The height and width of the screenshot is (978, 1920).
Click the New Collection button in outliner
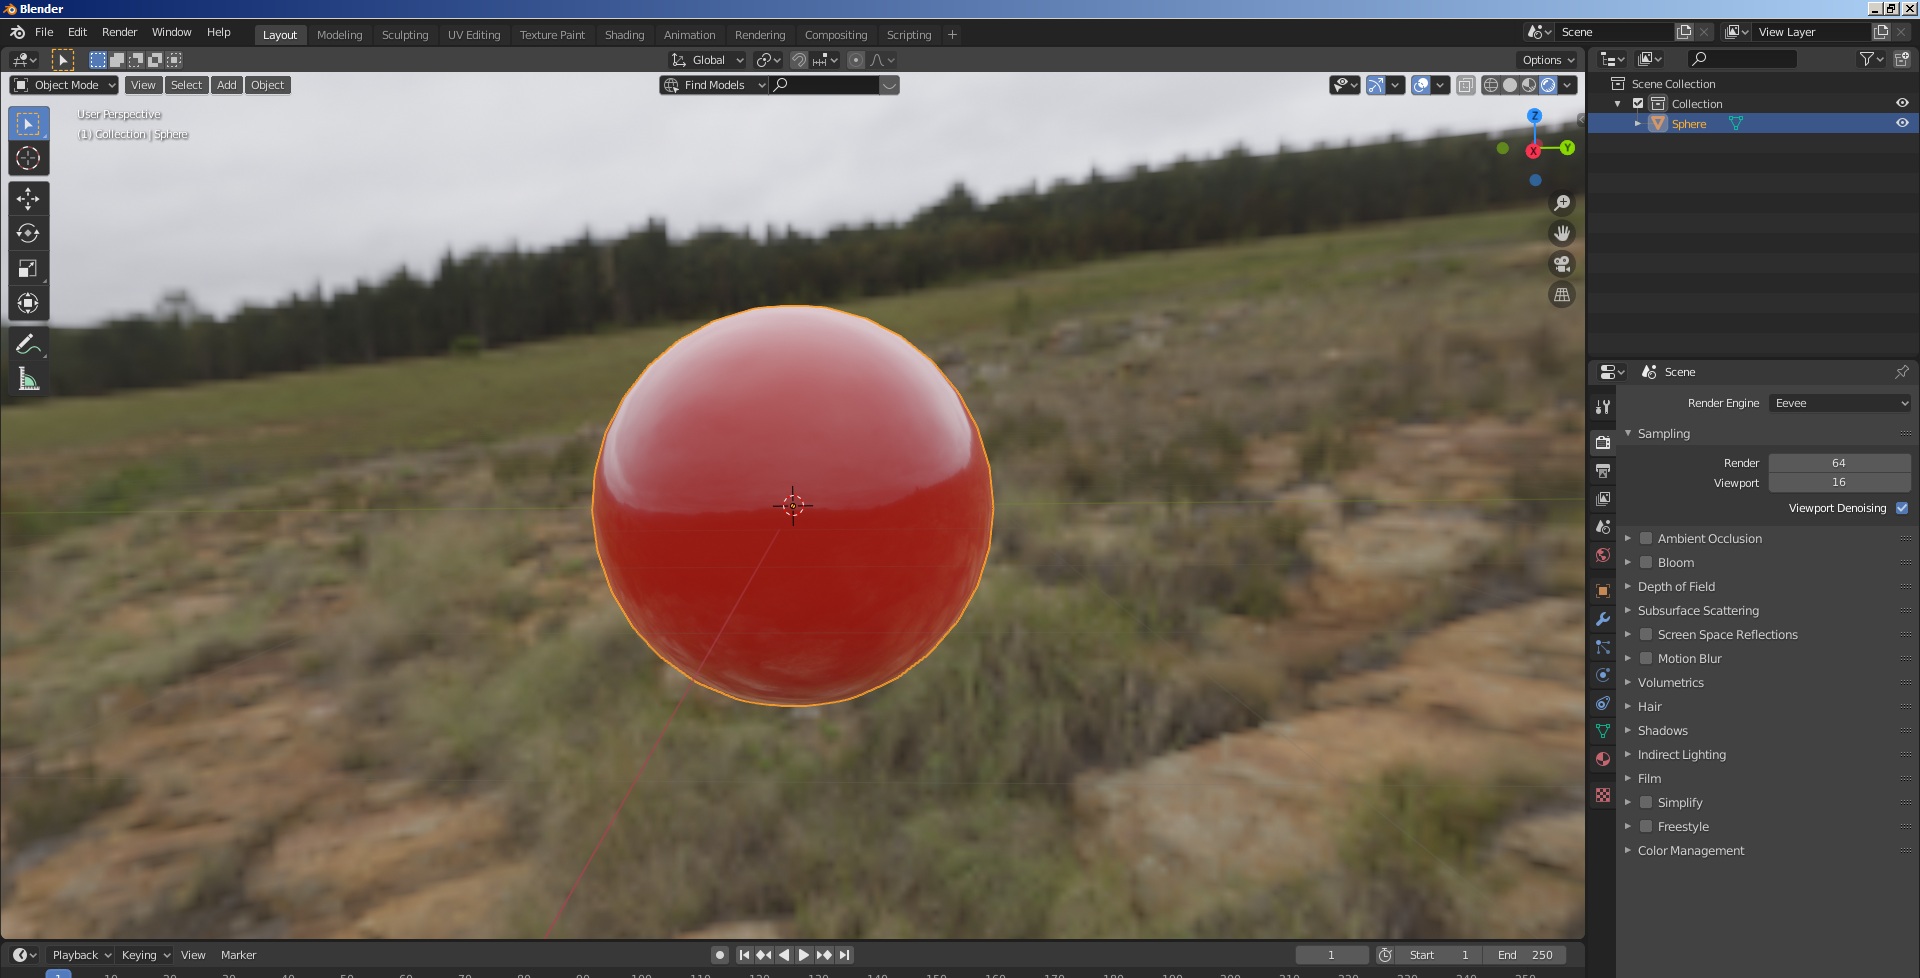point(1901,59)
